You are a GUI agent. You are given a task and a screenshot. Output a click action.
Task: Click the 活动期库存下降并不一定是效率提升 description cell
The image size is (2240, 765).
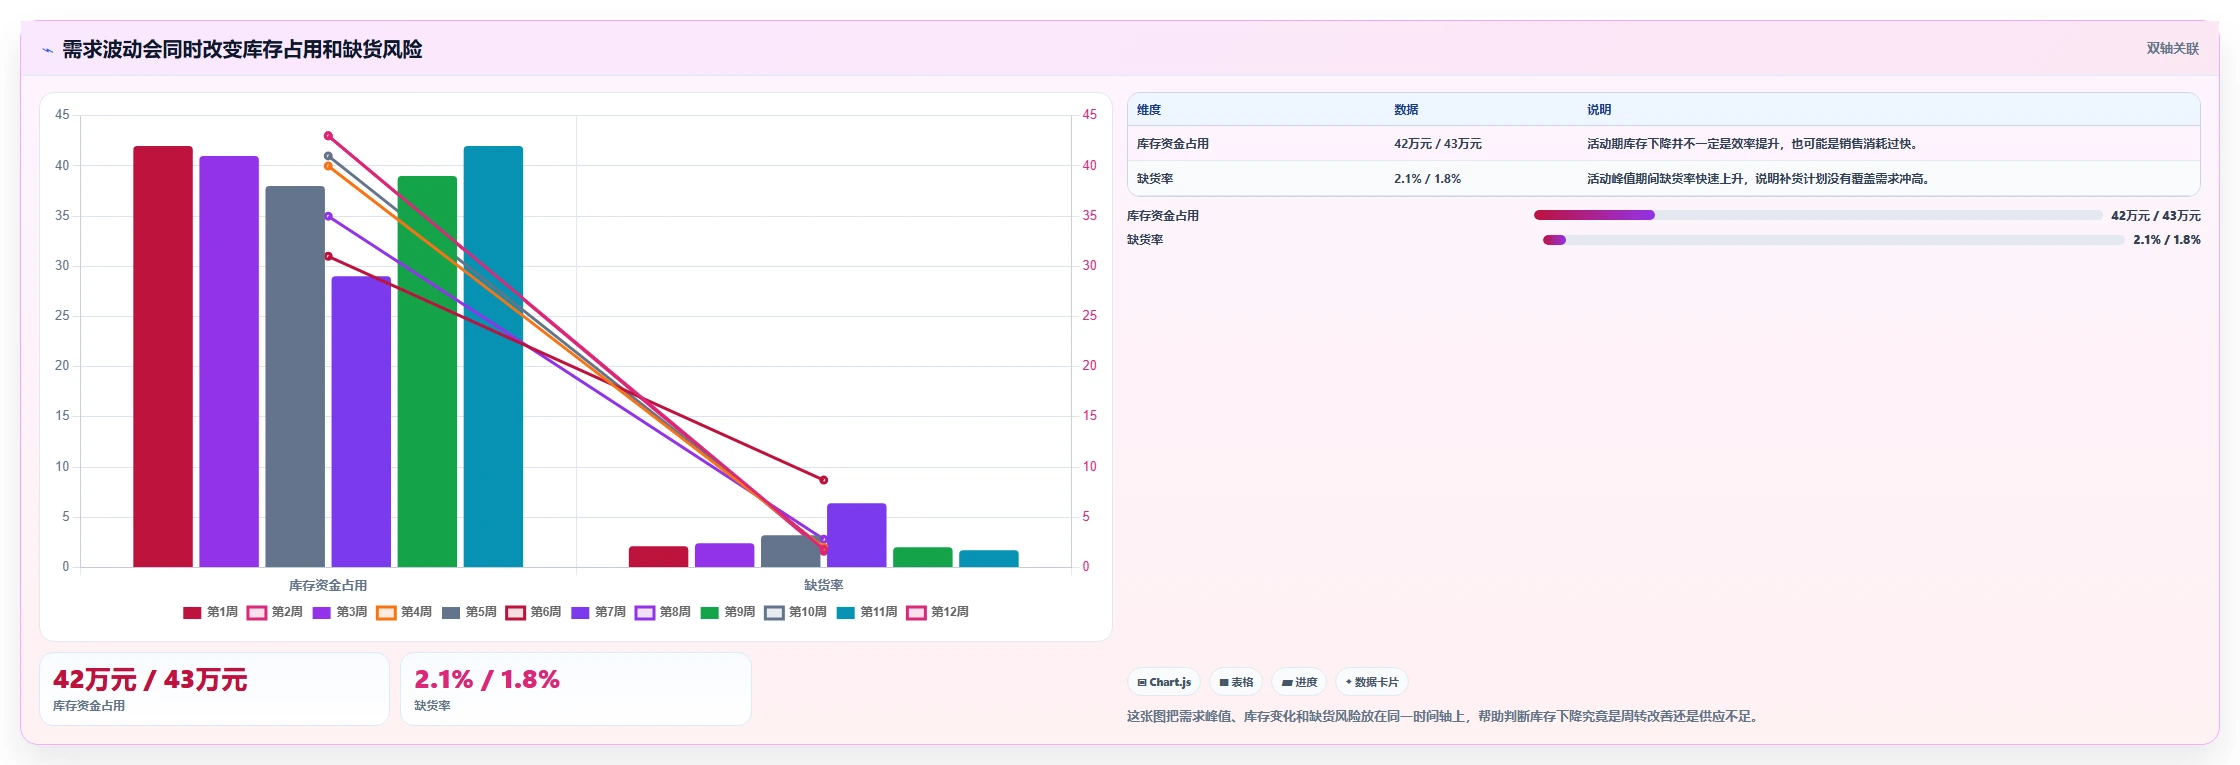[1752, 144]
